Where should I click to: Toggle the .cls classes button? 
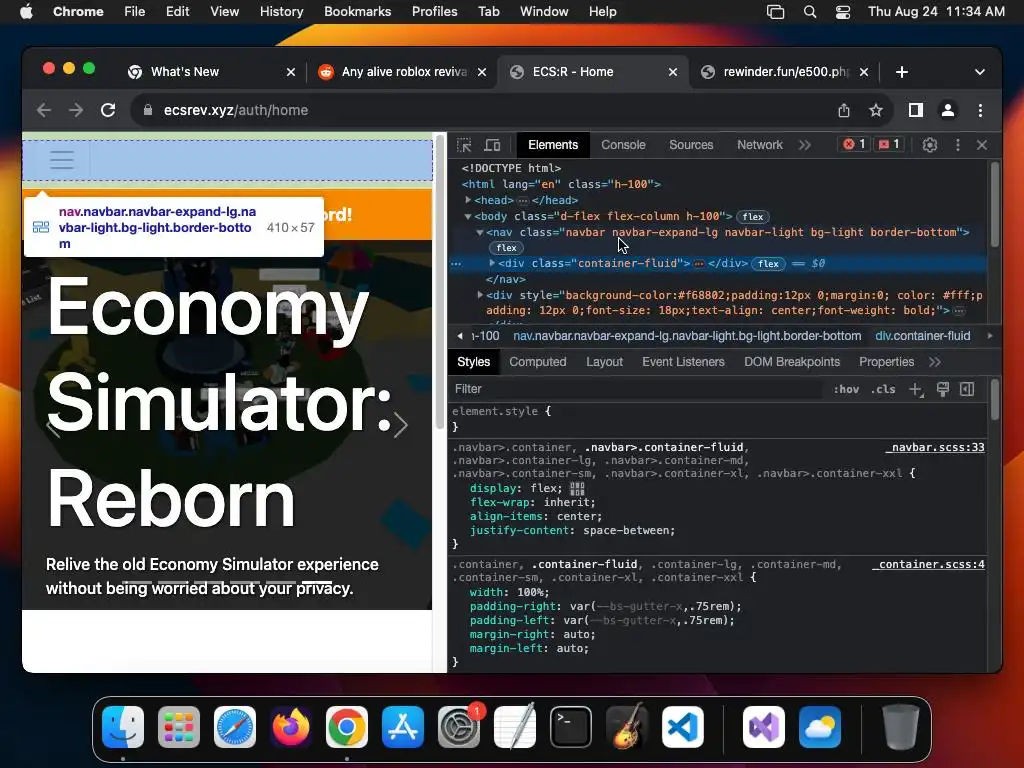click(x=883, y=389)
